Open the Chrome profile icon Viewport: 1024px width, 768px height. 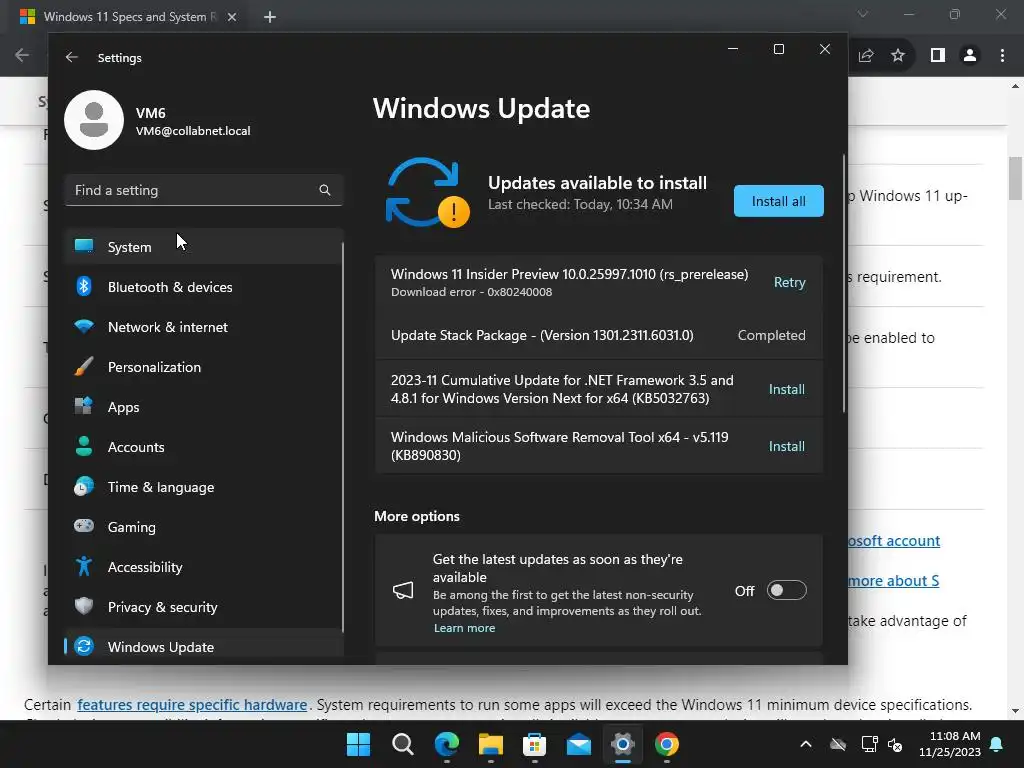pos(970,56)
